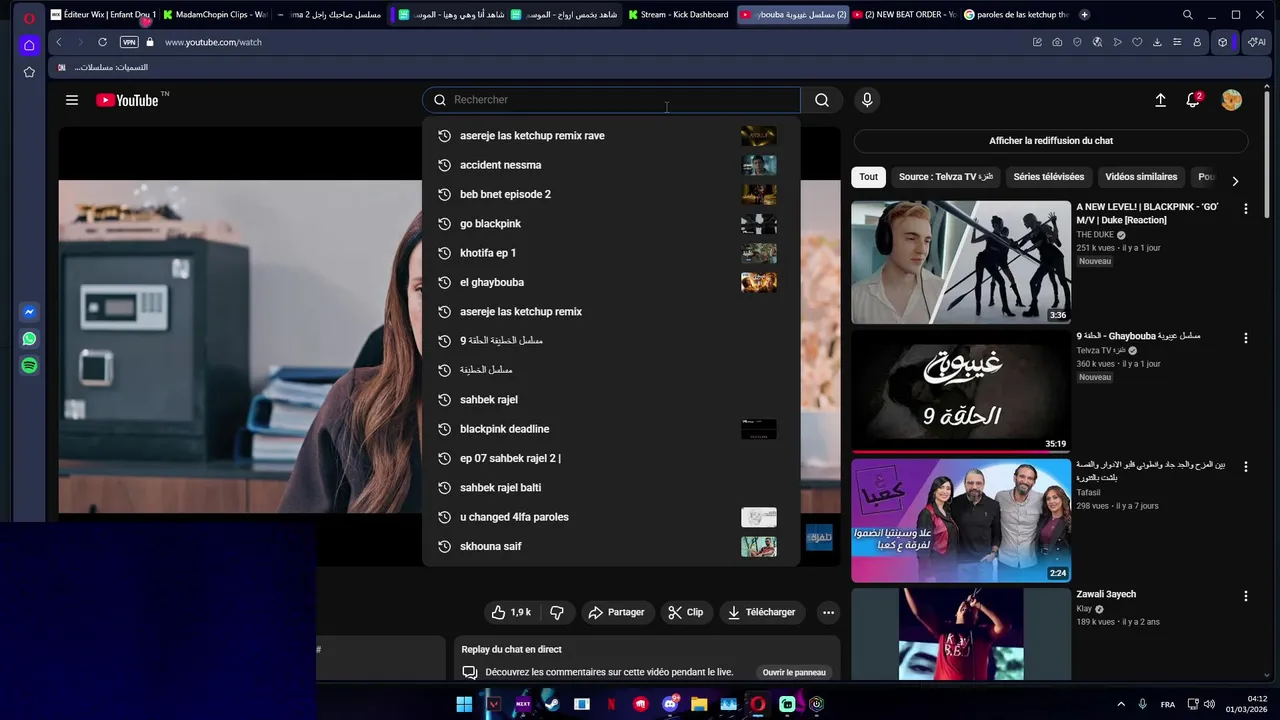This screenshot has height=720, width=1280.
Task: Toggle Opera VPN badge
Action: coord(129,42)
